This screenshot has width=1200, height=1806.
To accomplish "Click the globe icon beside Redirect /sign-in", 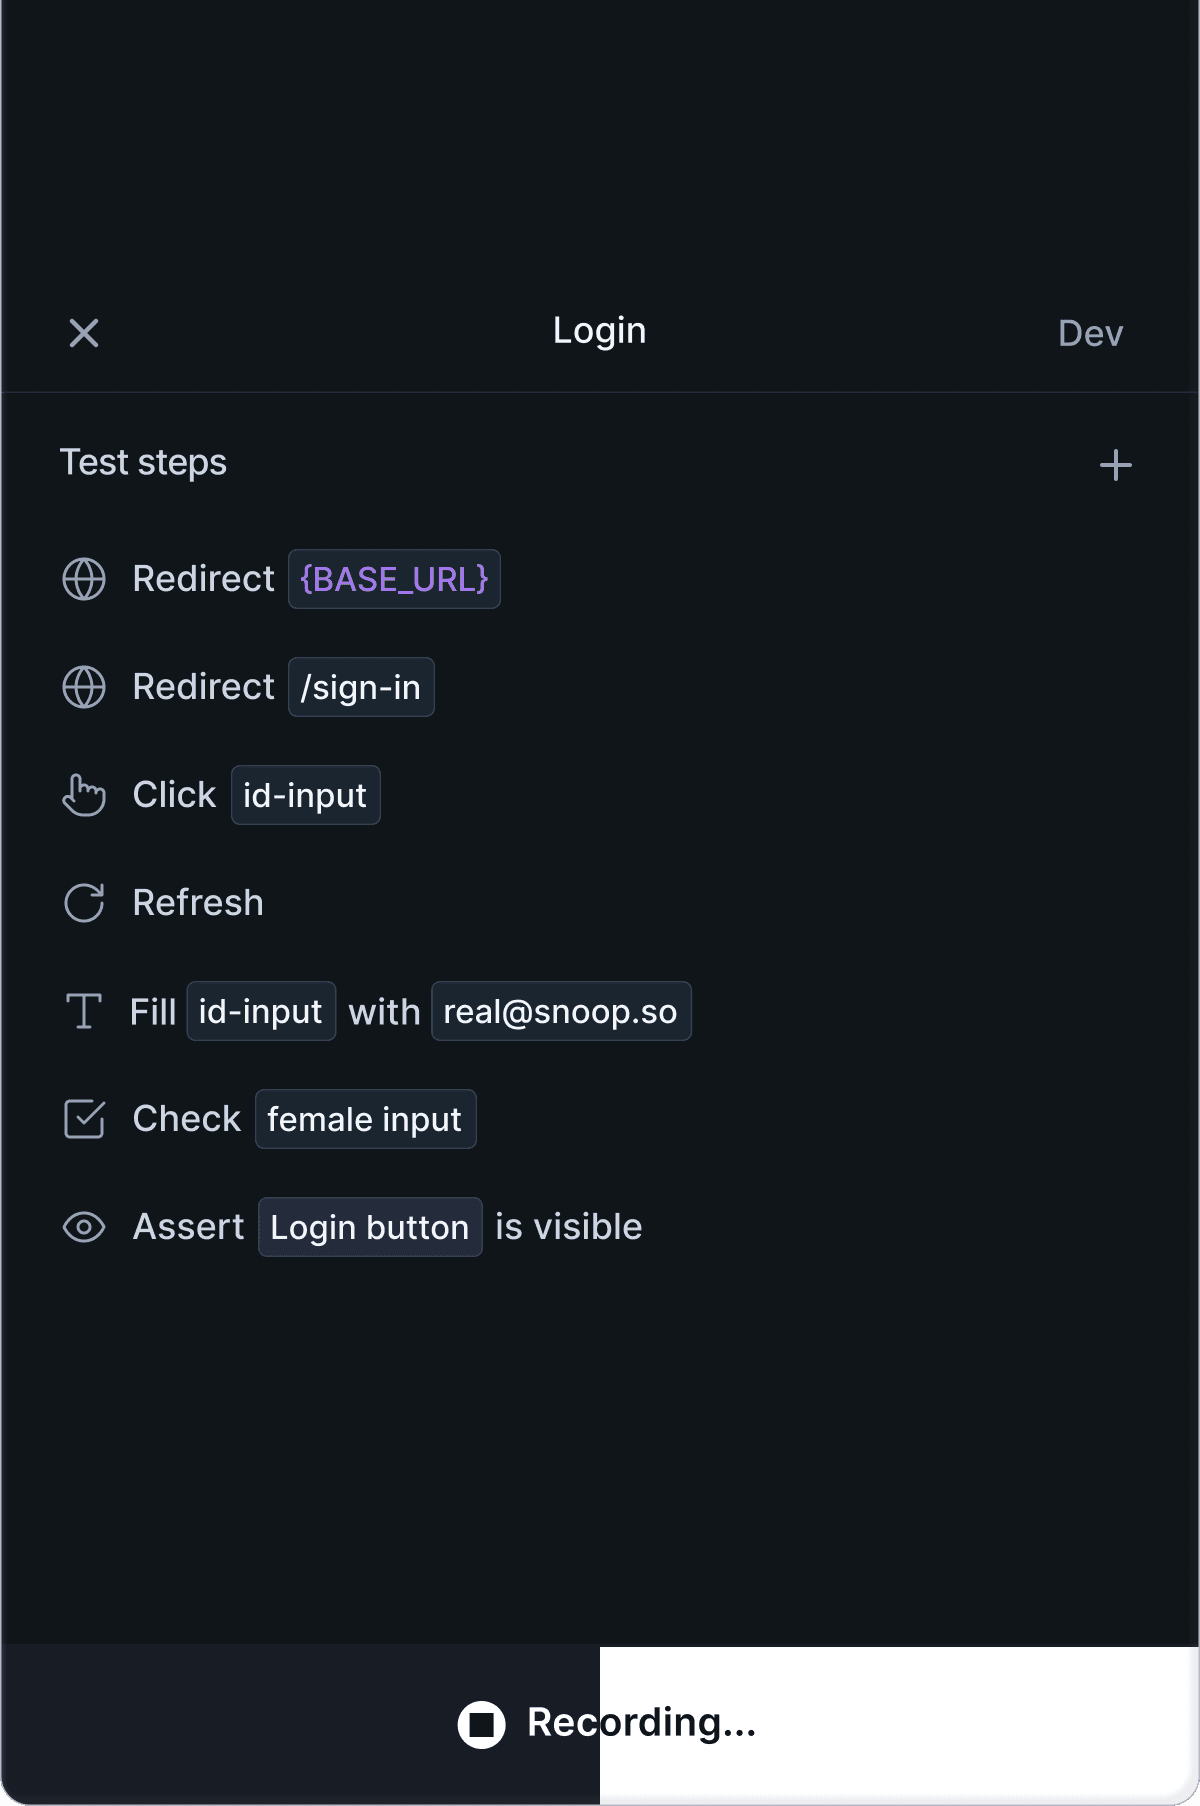I will click(x=84, y=687).
